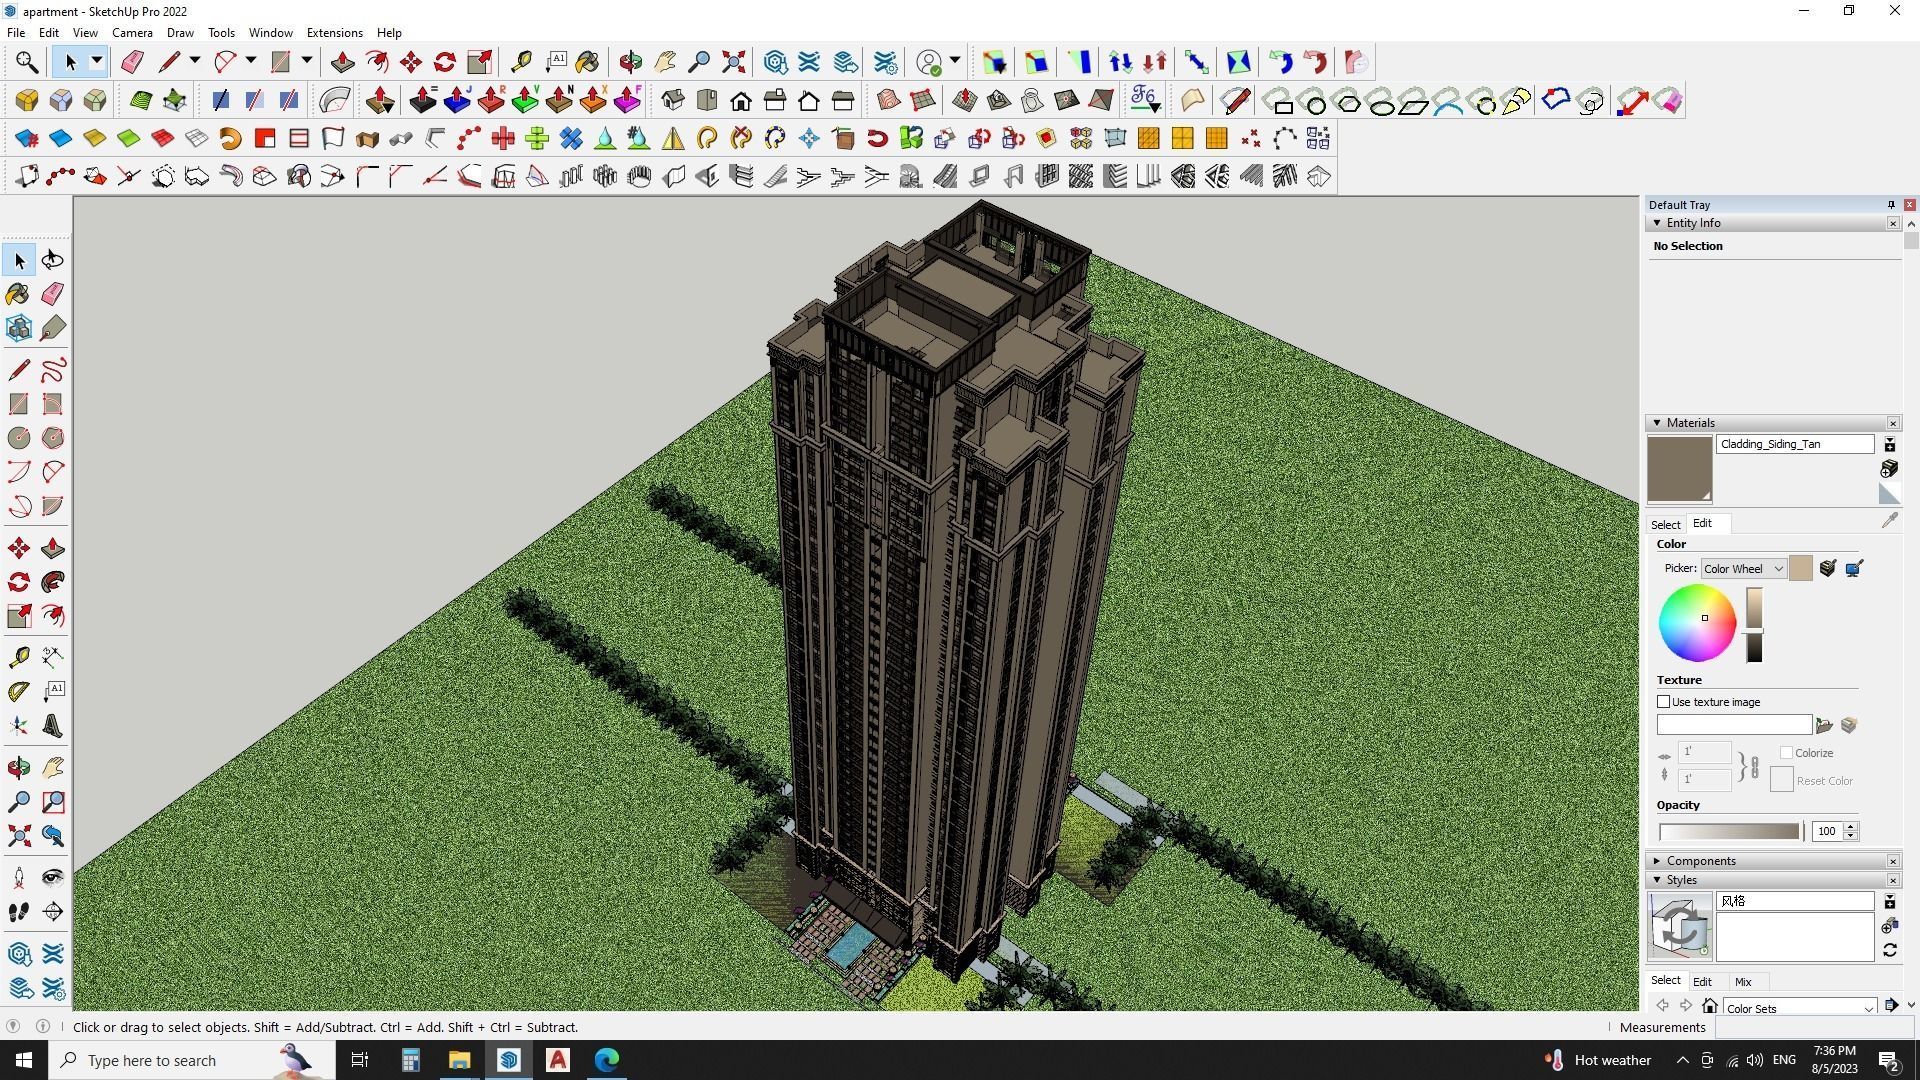
Task: Choose the Circle tool in left toolbar
Action: (18, 438)
